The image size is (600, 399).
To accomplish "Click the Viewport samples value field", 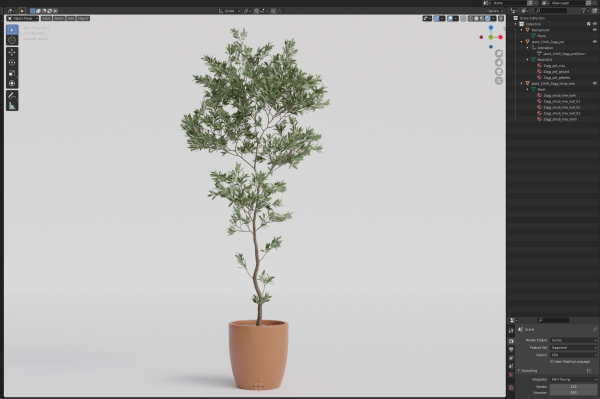I will click(x=573, y=393).
